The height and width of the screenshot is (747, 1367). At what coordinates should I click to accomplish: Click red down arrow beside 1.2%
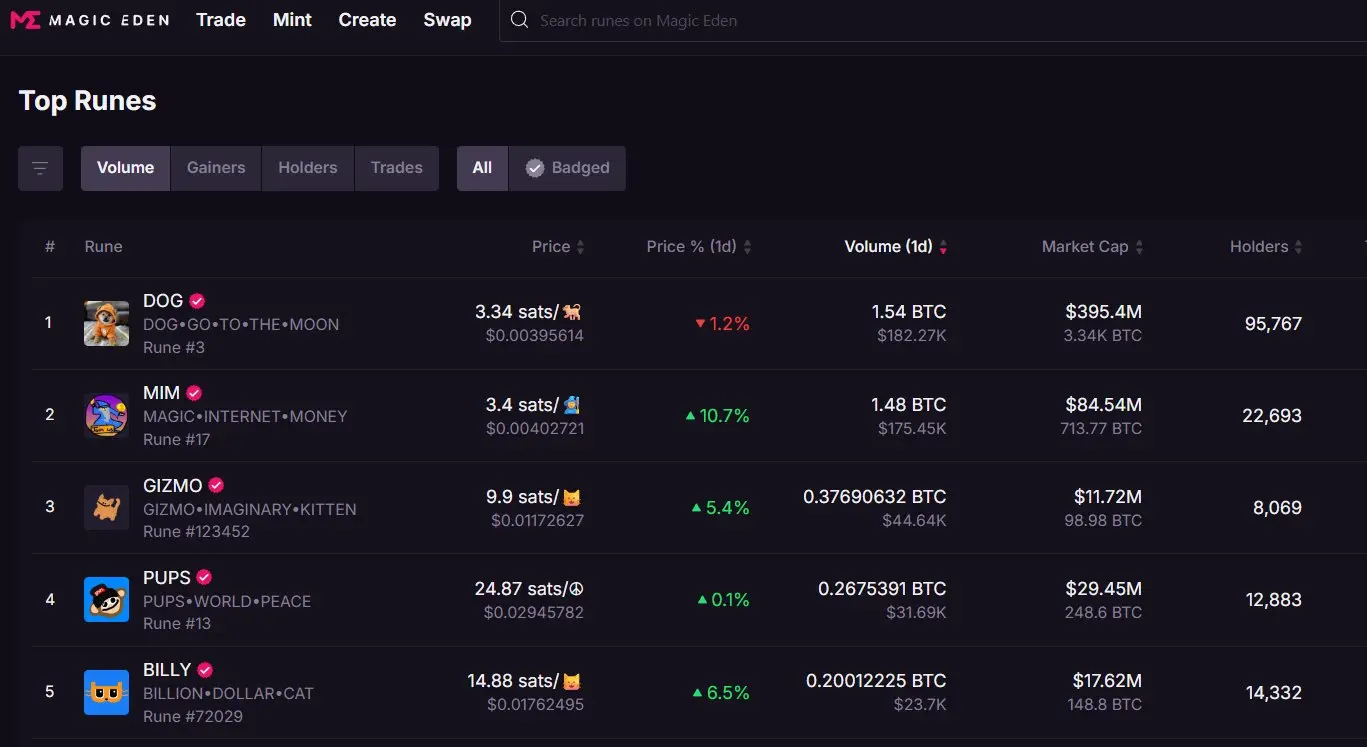pyautogui.click(x=700, y=324)
